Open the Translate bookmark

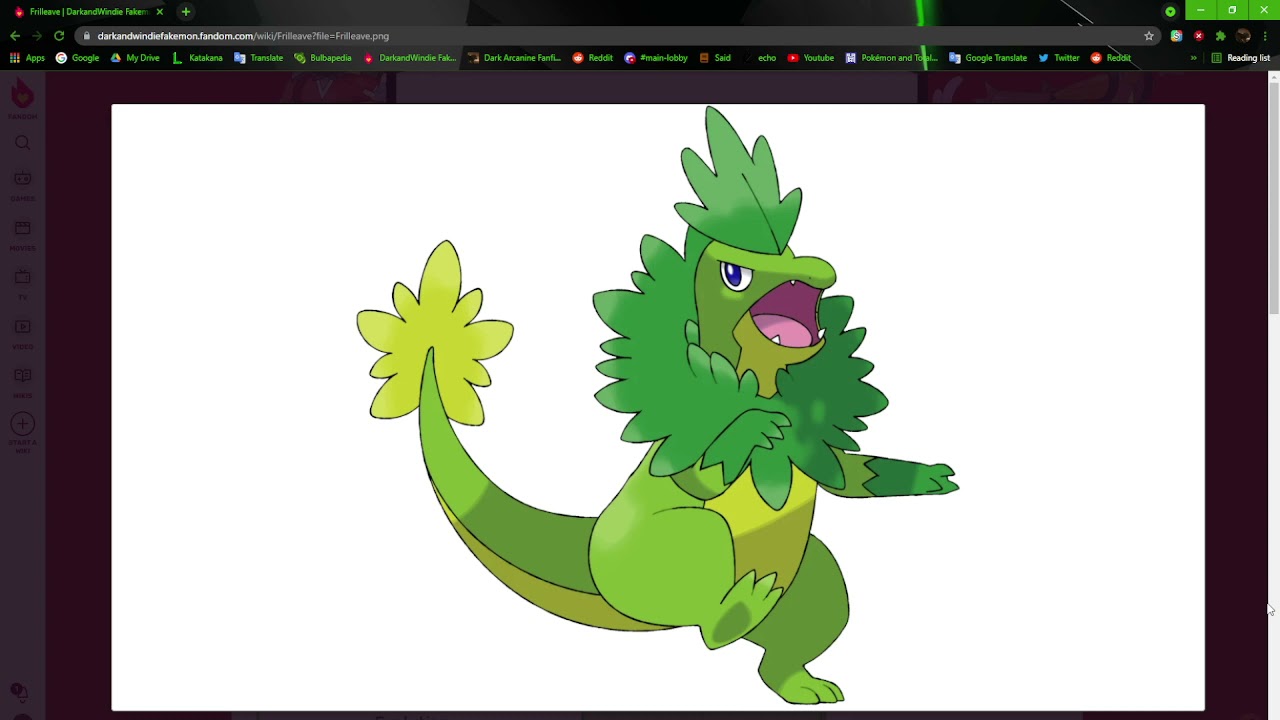click(258, 58)
